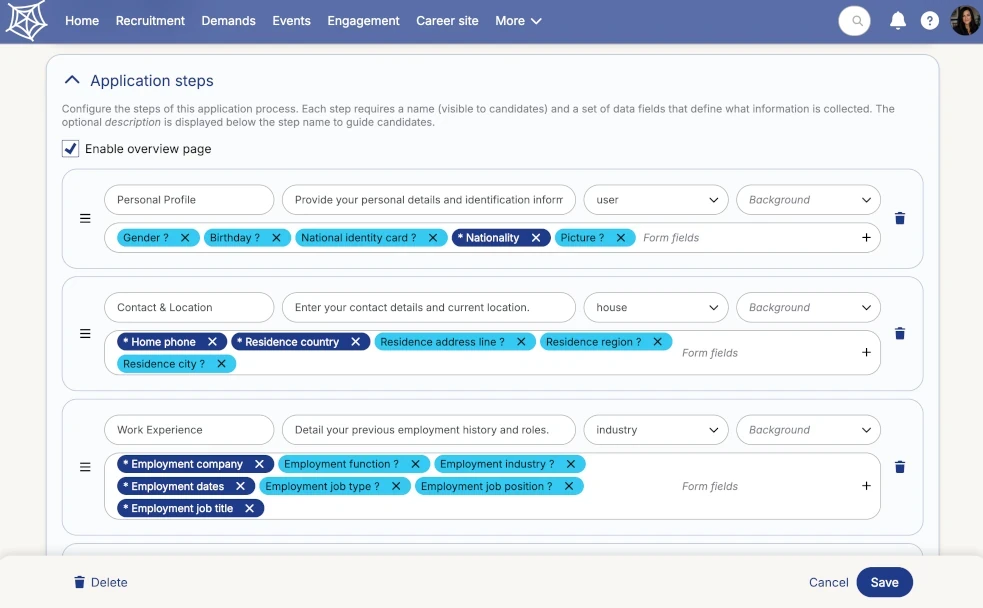Viewport: 983px width, 608px height.
Task: Edit the Contact & Location description field
Action: coord(429,308)
